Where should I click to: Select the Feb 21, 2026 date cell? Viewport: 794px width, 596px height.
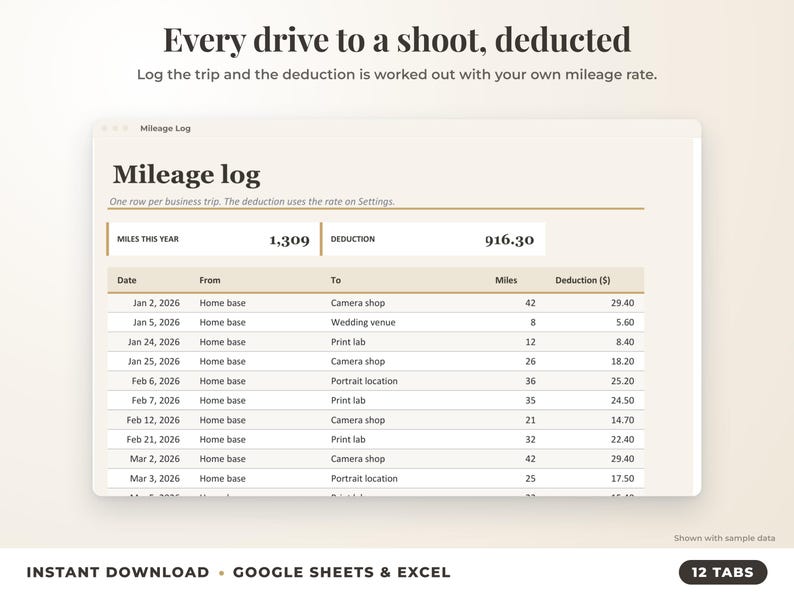153,439
